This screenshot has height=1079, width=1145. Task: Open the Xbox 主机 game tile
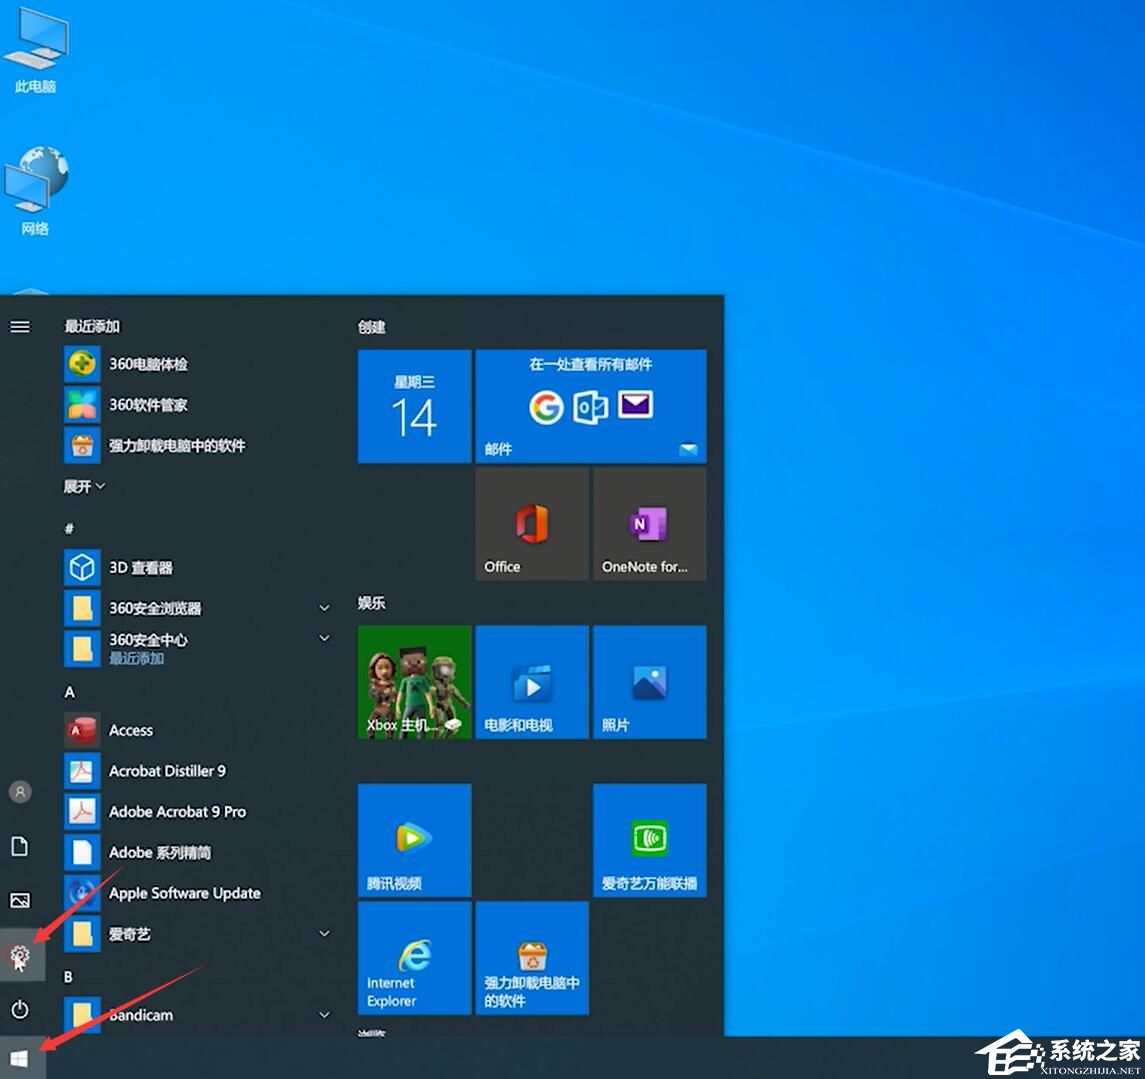[x=414, y=682]
